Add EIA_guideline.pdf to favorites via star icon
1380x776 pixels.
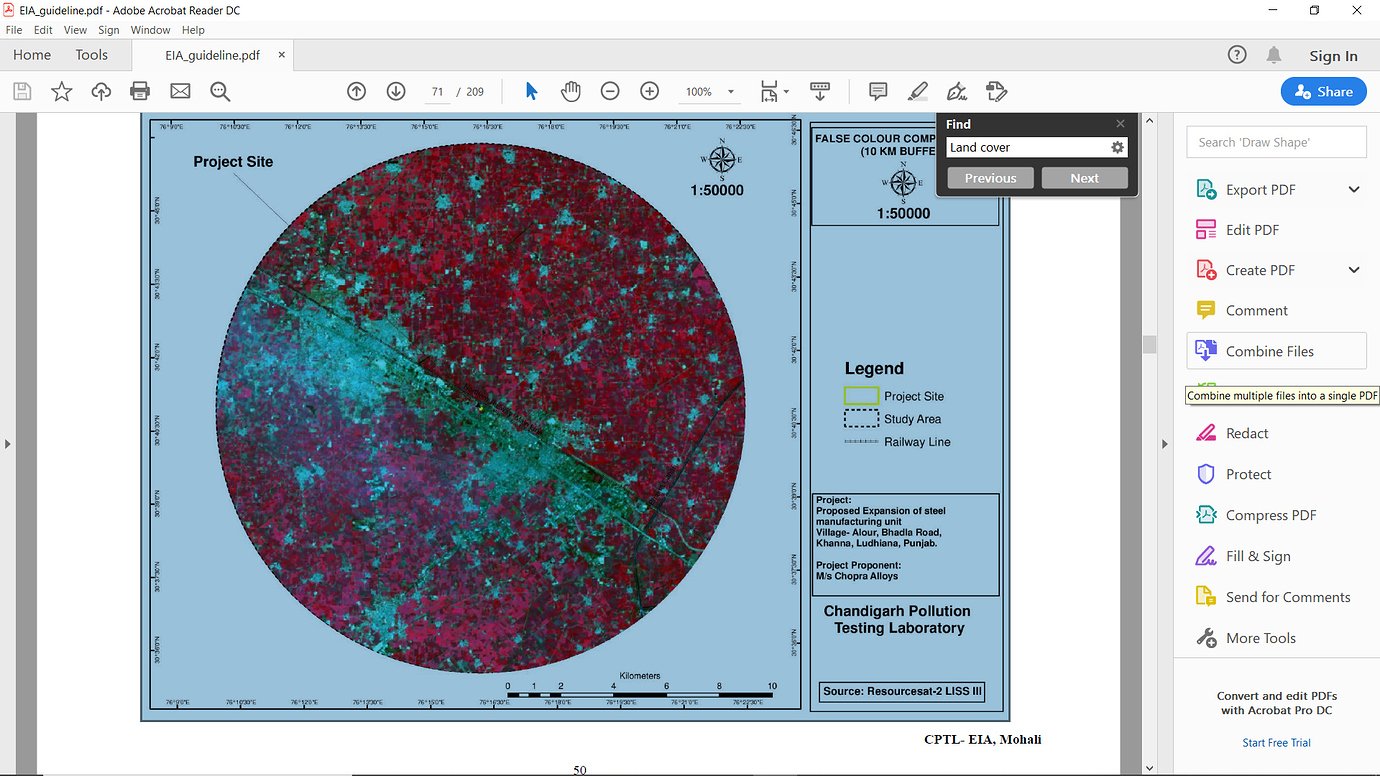pos(61,91)
